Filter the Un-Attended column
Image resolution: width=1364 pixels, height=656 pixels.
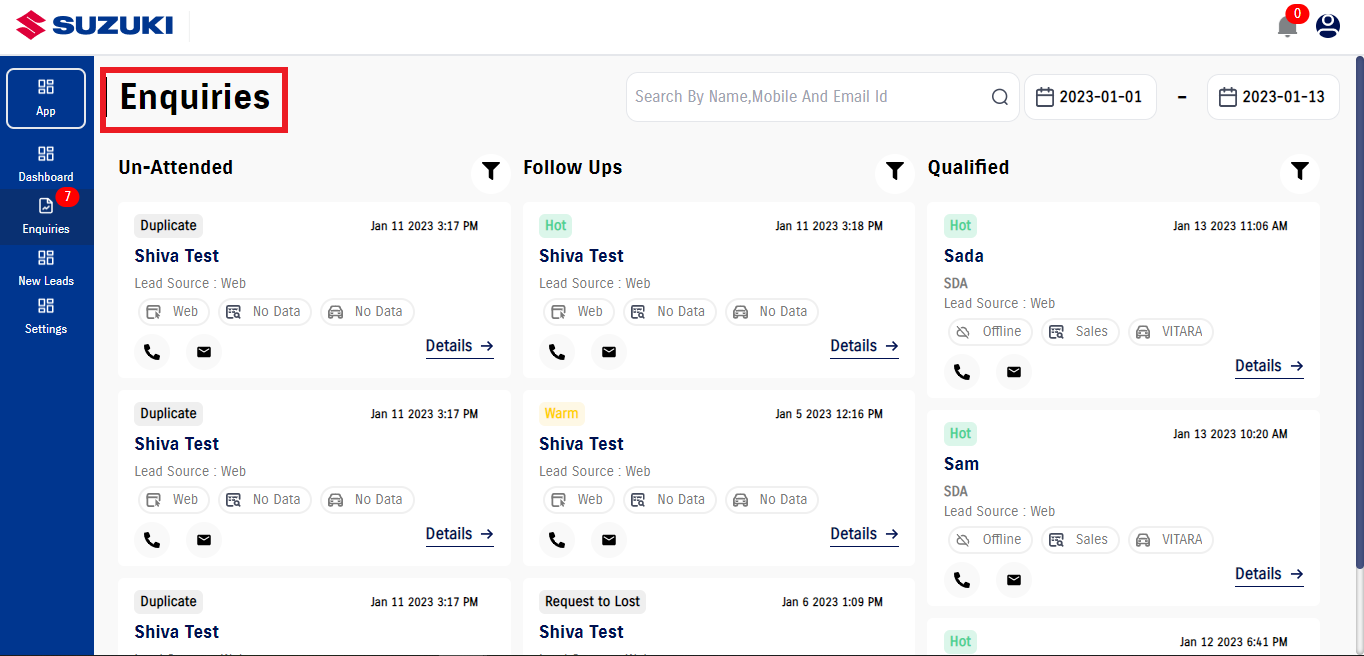point(491,171)
